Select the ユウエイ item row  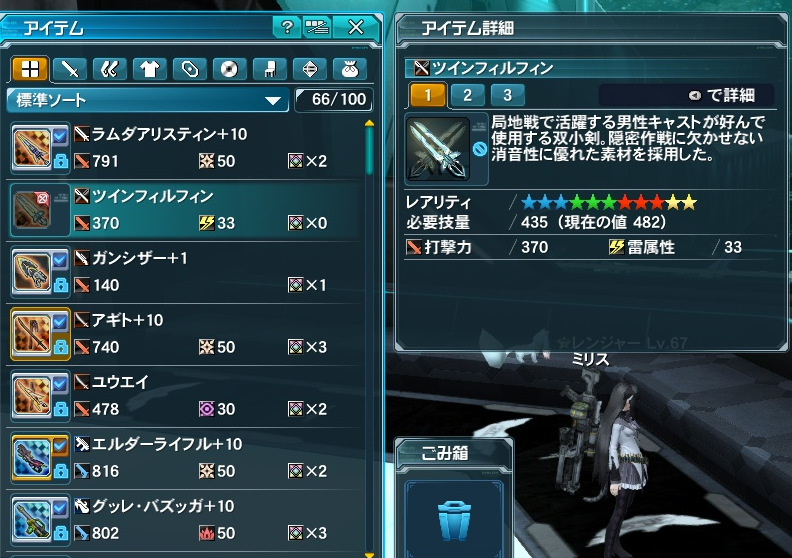pos(187,396)
